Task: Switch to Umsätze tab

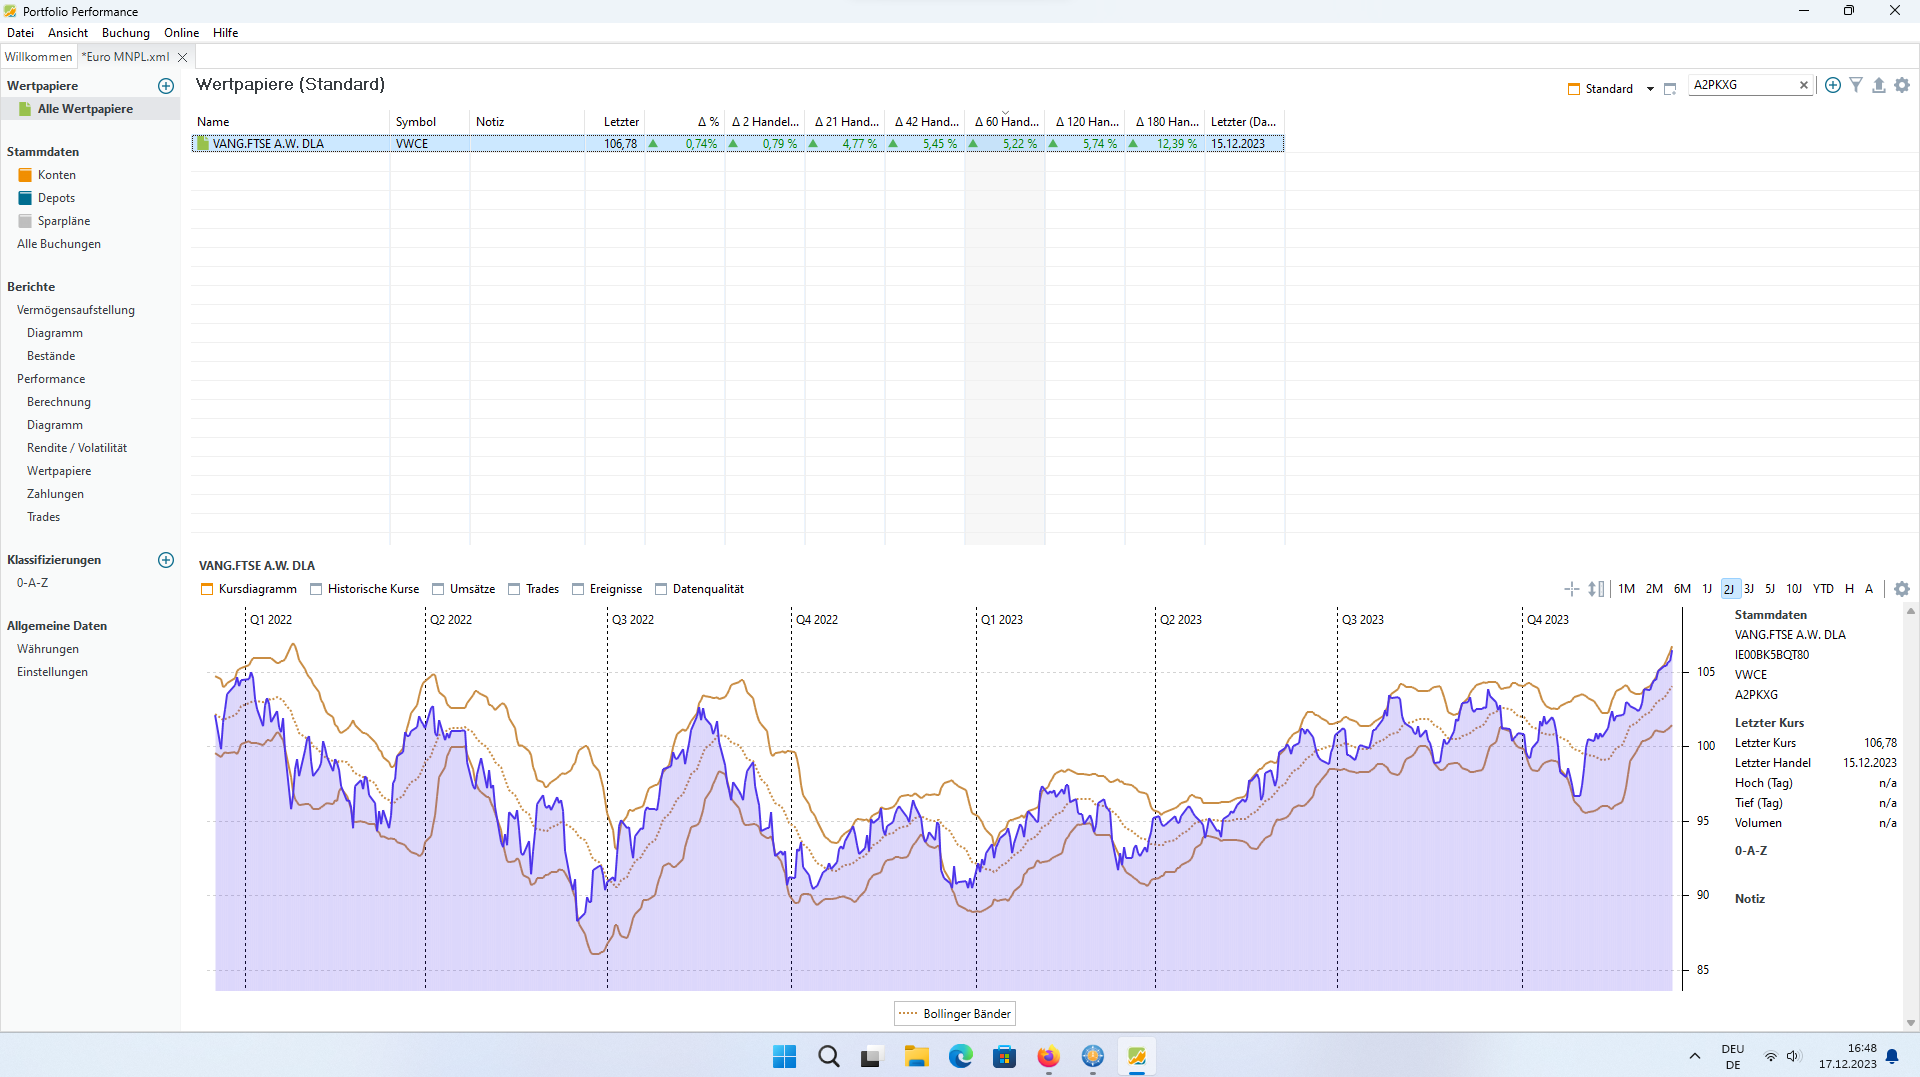Action: click(x=464, y=589)
